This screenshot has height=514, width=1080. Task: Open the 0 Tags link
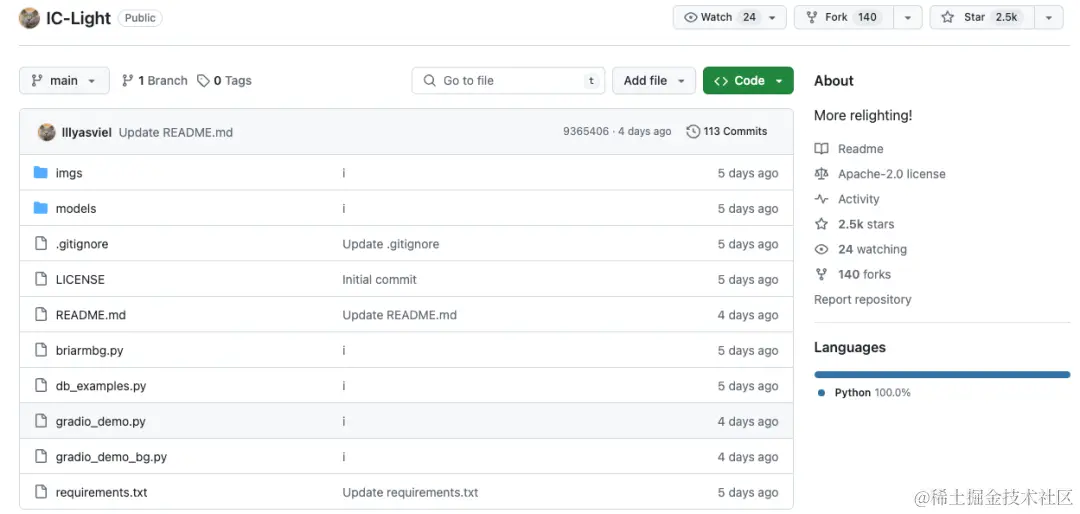click(x=225, y=81)
